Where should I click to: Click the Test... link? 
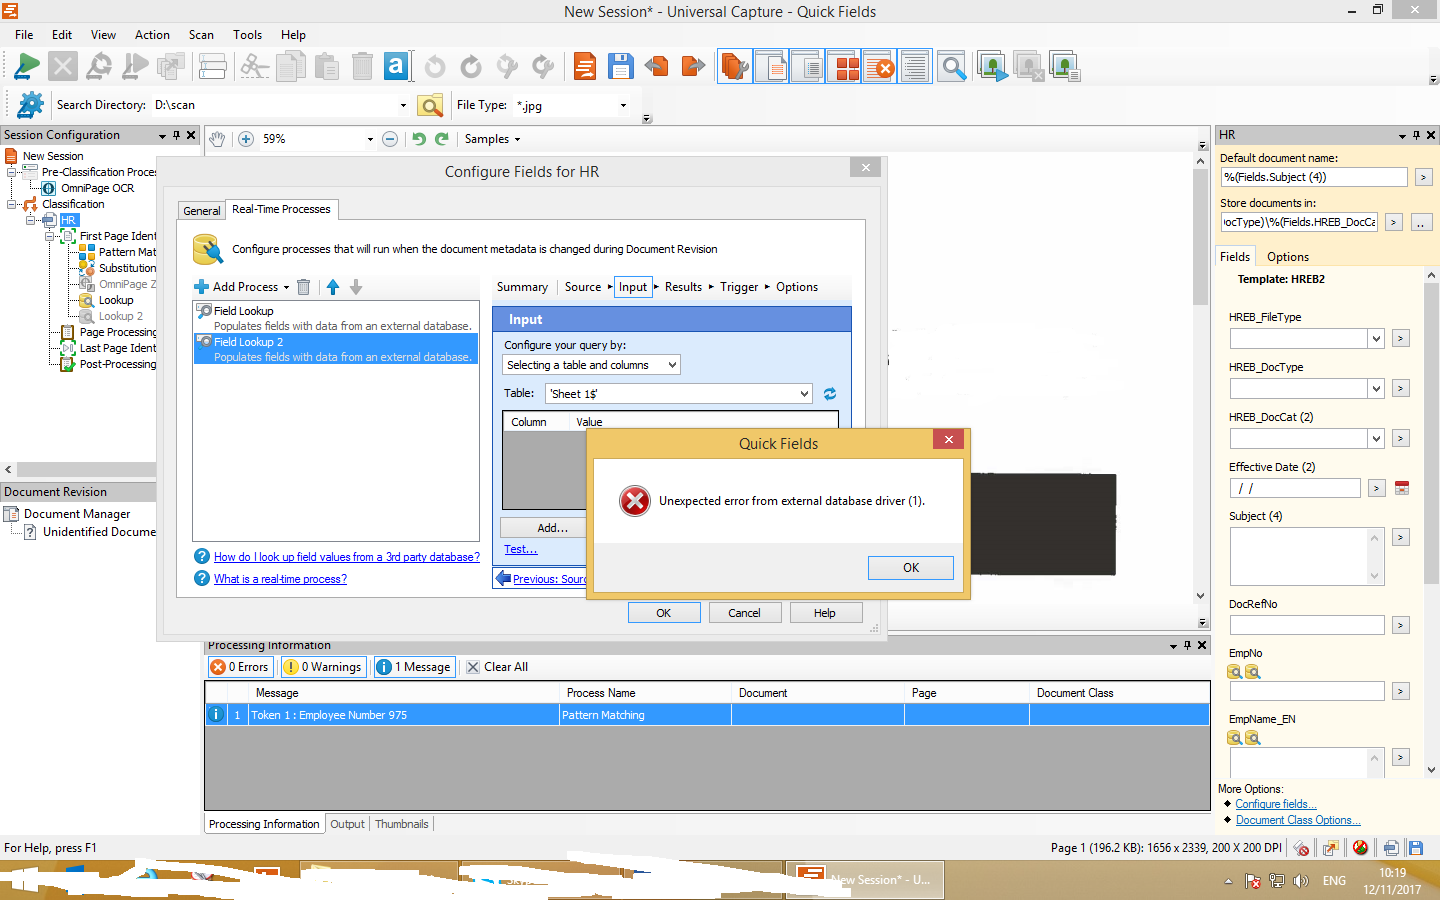pyautogui.click(x=520, y=549)
